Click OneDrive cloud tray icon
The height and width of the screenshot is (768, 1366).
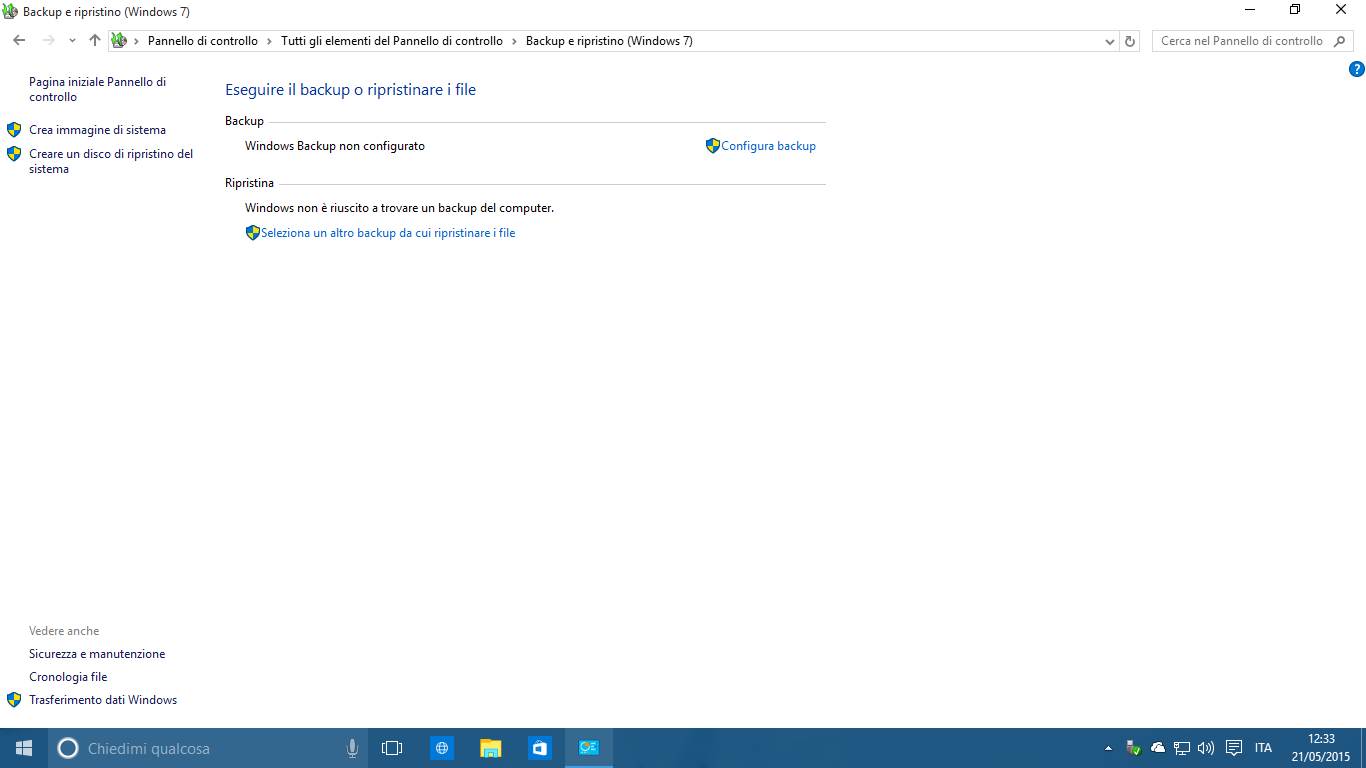coord(1158,748)
